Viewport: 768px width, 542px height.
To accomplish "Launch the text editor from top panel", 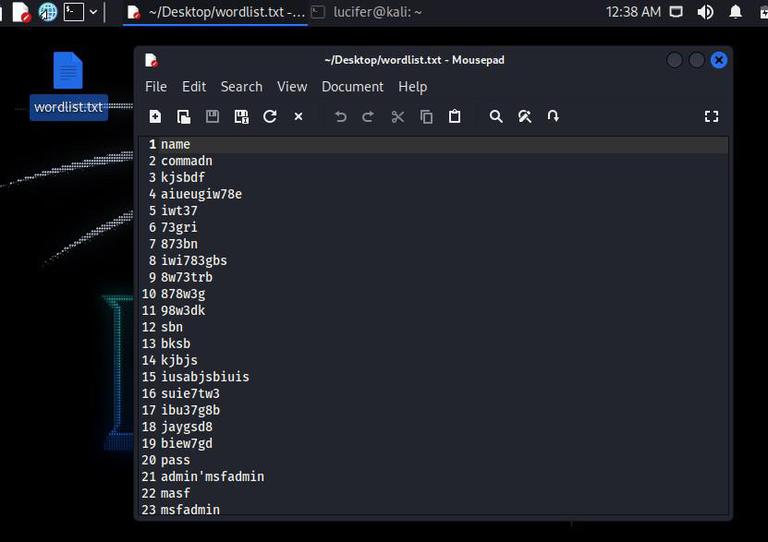I will coord(21,12).
